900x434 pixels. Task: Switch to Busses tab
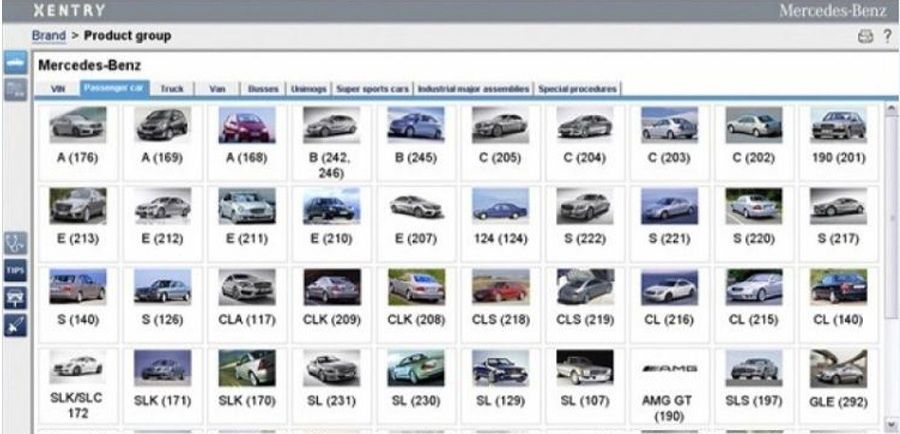tap(263, 89)
